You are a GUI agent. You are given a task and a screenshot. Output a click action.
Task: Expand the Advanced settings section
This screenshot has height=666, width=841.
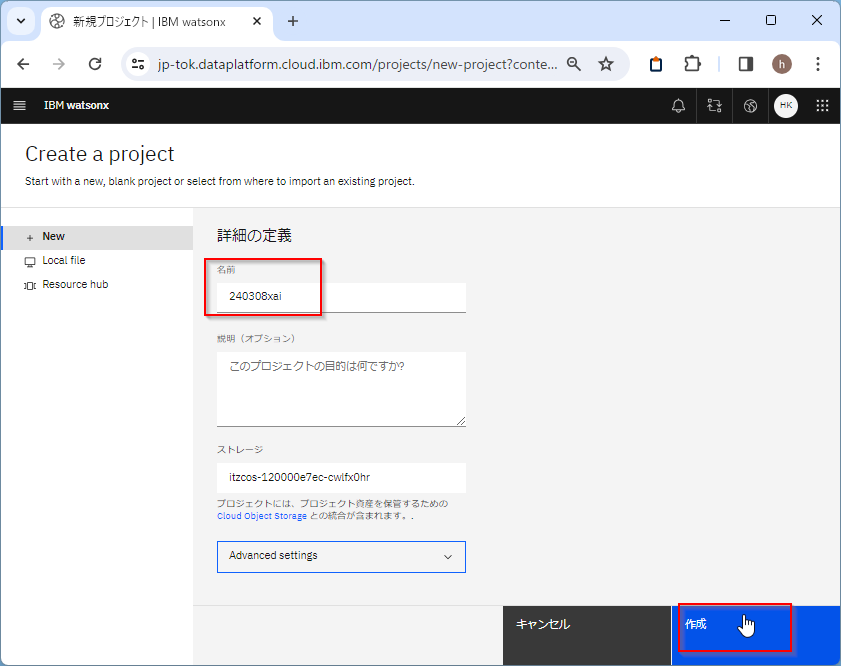341,556
